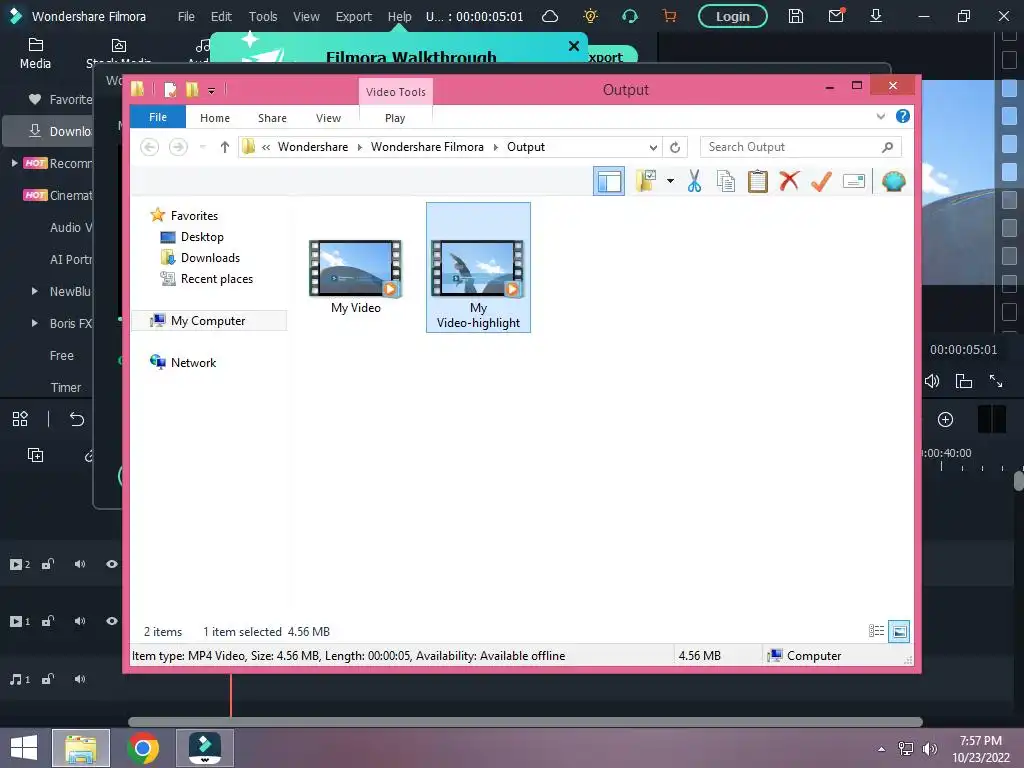Click the rename icon in Explorer toolbar

[854, 181]
